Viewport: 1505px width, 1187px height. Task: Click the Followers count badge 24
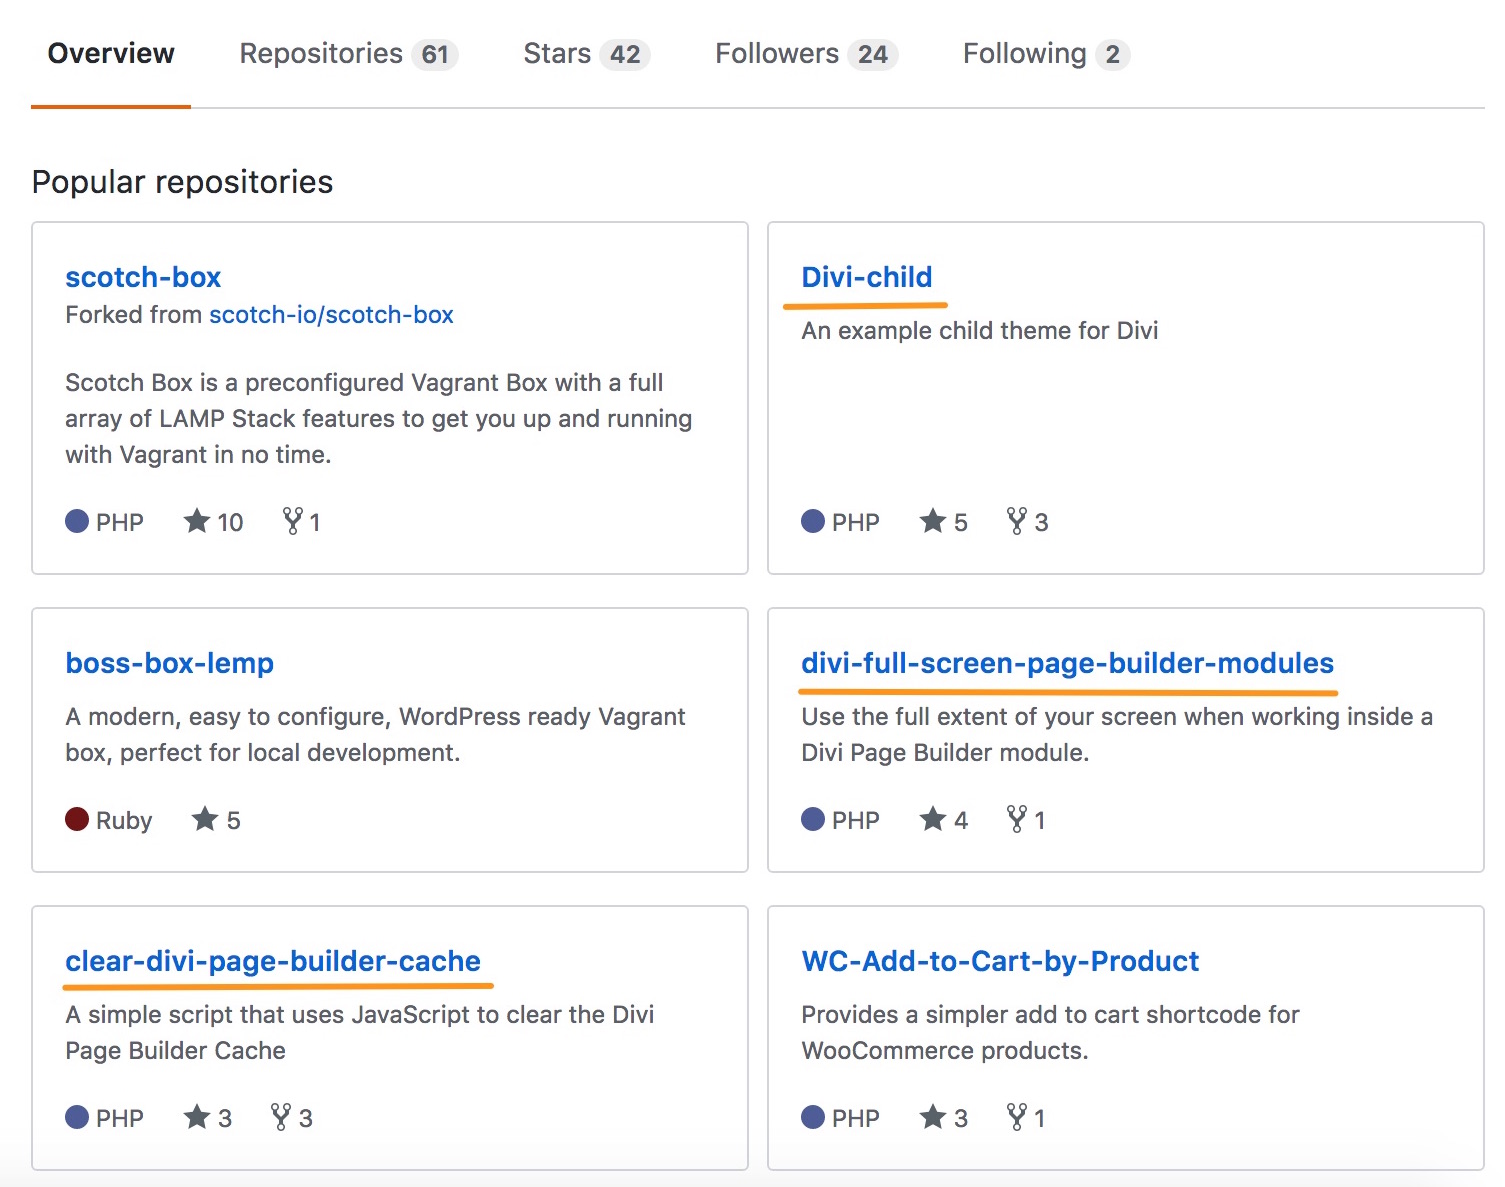click(873, 54)
